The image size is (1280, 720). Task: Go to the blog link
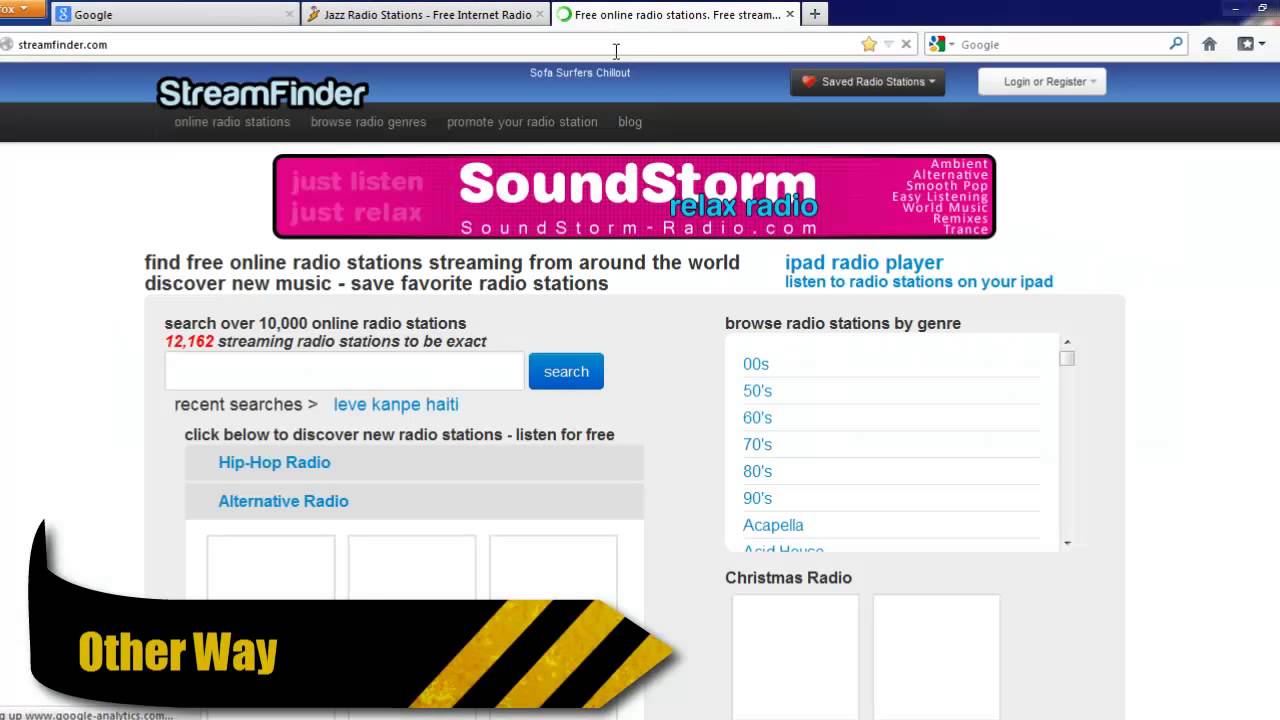click(x=630, y=122)
